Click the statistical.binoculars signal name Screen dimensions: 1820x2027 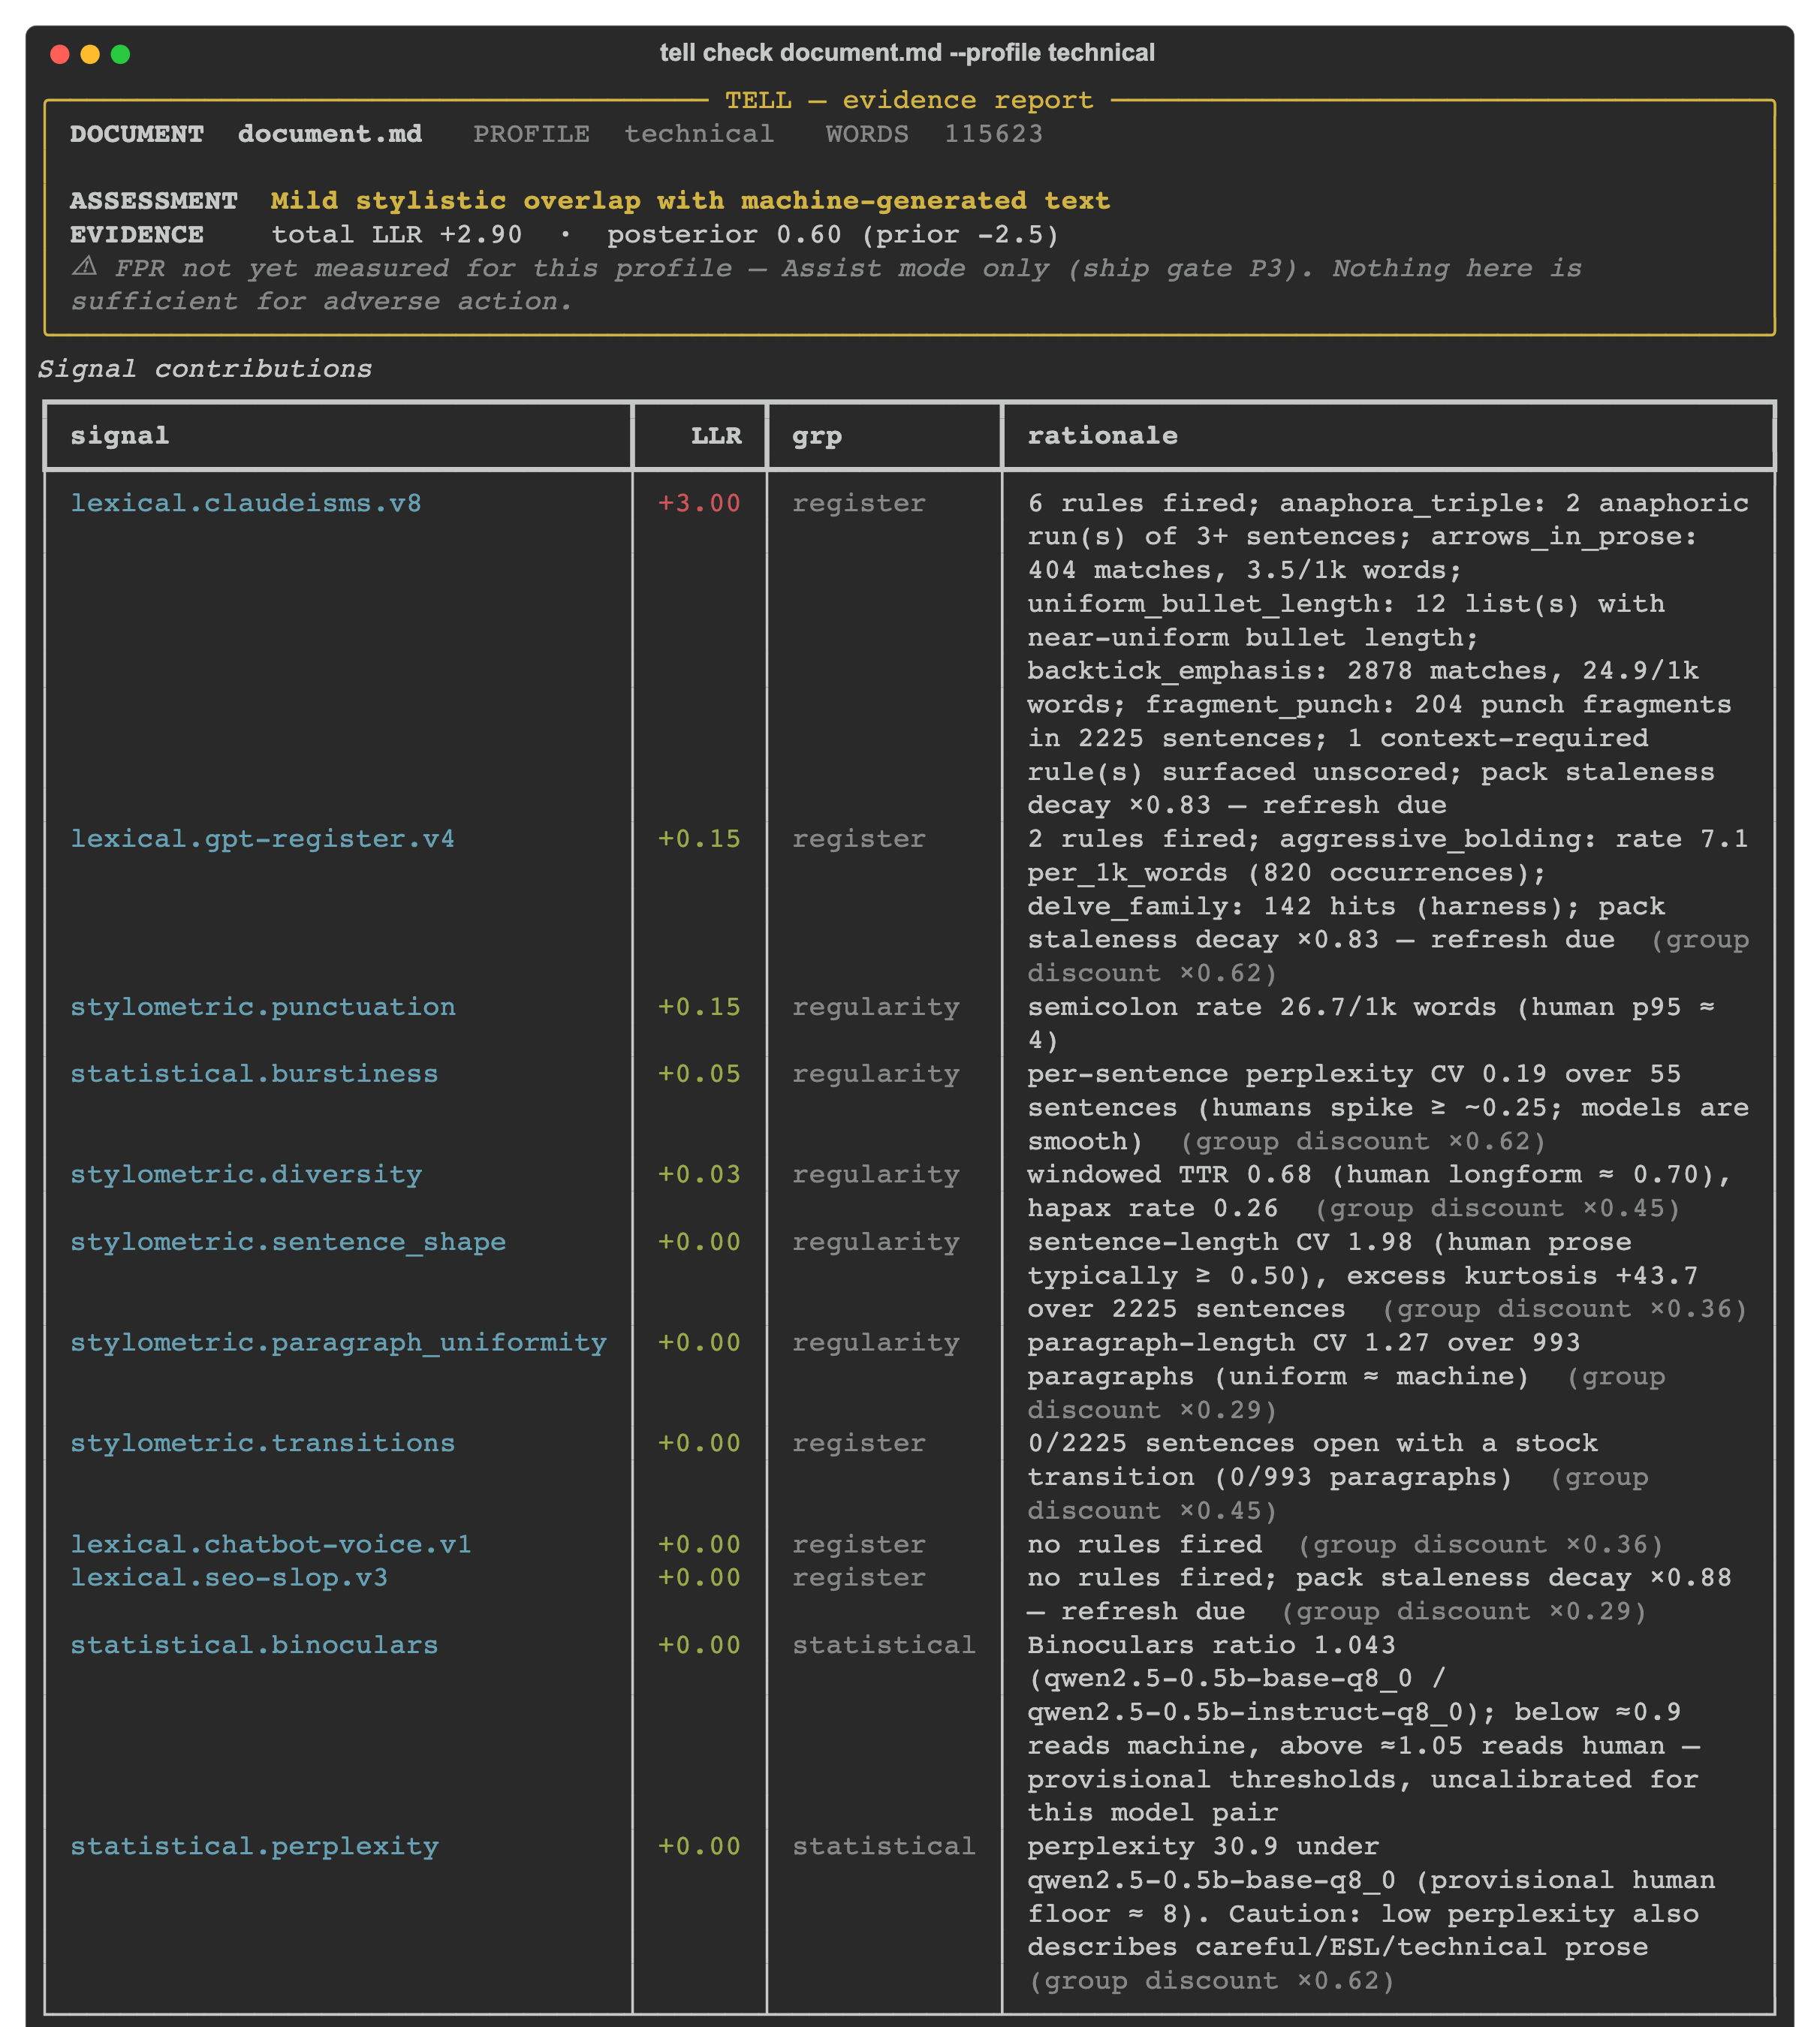click(254, 1645)
